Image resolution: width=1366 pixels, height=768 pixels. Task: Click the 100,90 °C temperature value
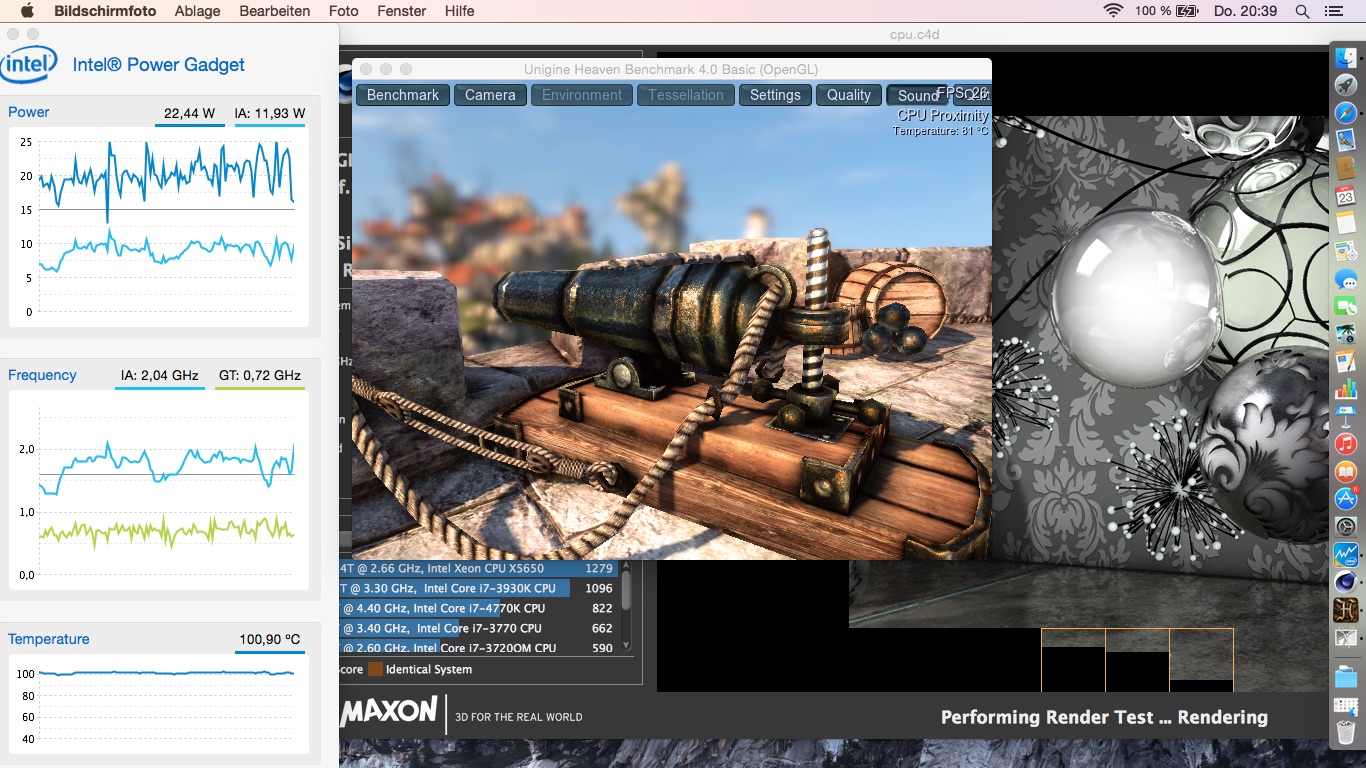click(270, 640)
